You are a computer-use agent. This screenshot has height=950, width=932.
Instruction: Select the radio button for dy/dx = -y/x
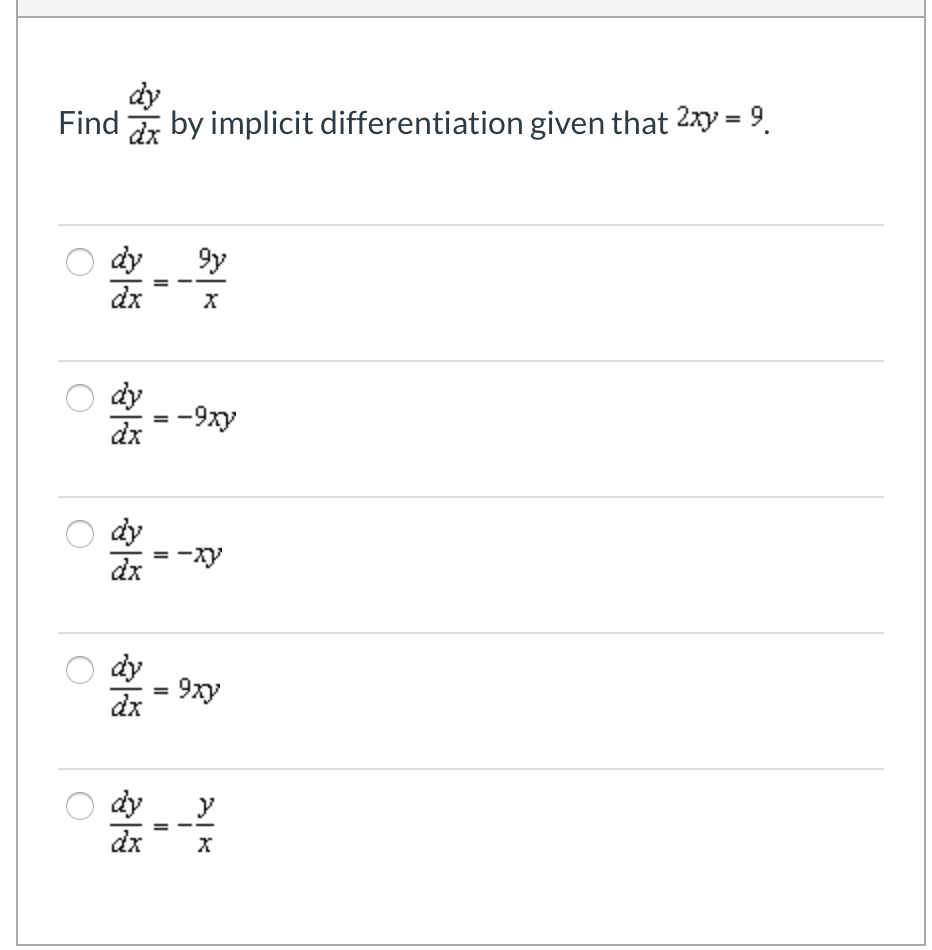79,805
